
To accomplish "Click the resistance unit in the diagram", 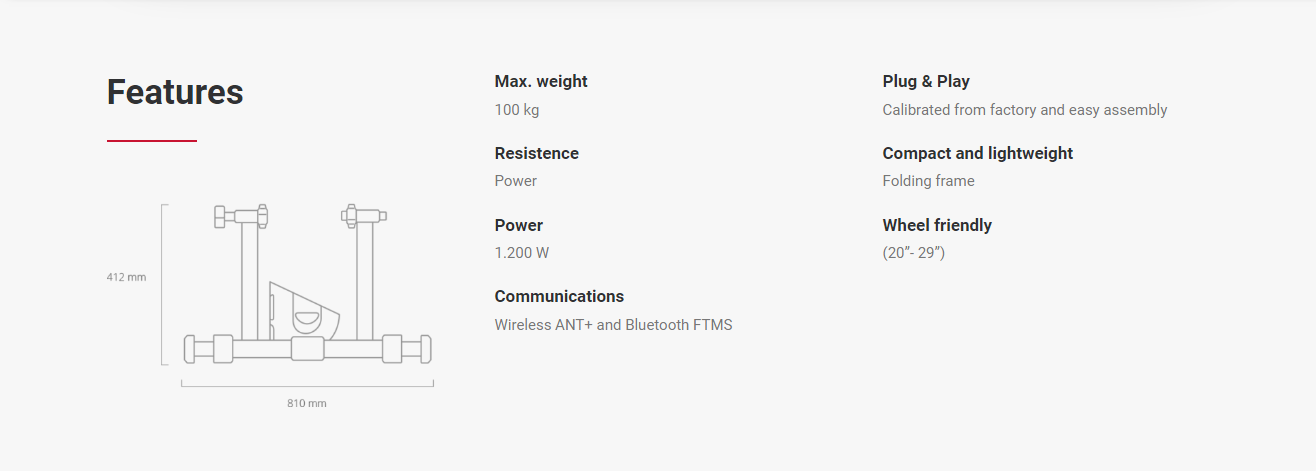I will pyautogui.click(x=304, y=310).
